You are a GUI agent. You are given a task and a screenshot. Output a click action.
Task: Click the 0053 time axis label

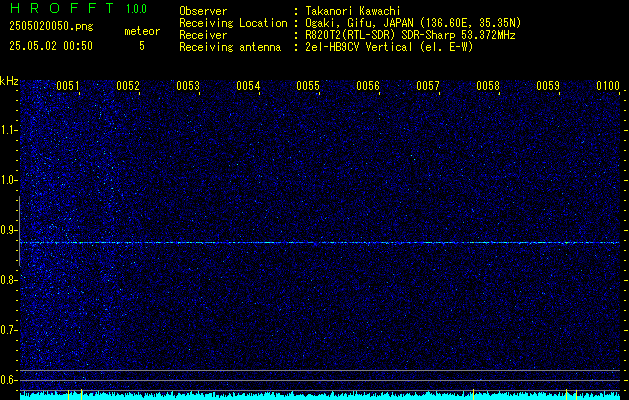pos(188,86)
